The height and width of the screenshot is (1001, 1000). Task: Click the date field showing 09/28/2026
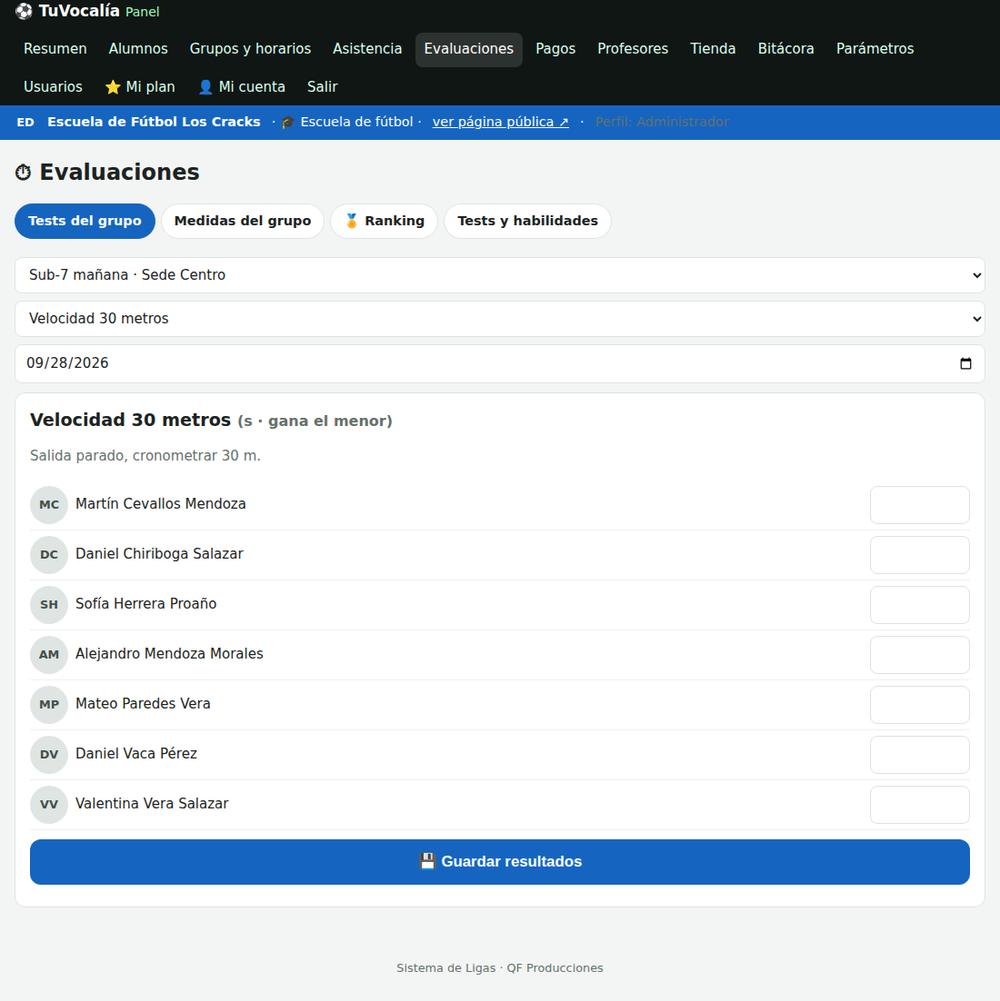tap(500, 364)
